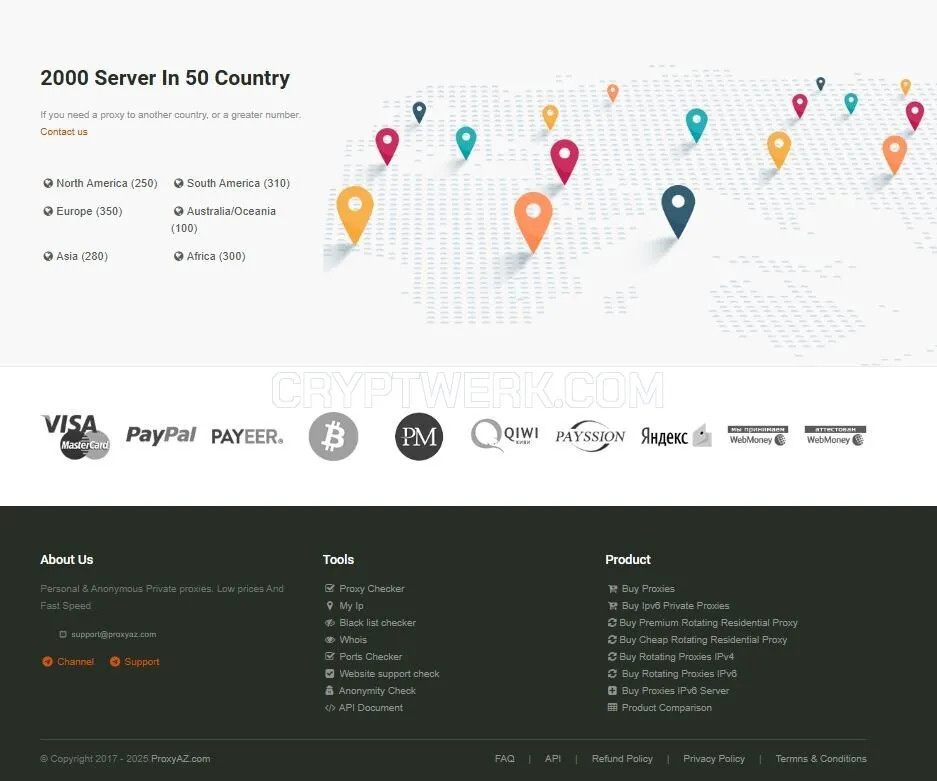
Task: Select Asia (280) region
Action: (x=75, y=256)
